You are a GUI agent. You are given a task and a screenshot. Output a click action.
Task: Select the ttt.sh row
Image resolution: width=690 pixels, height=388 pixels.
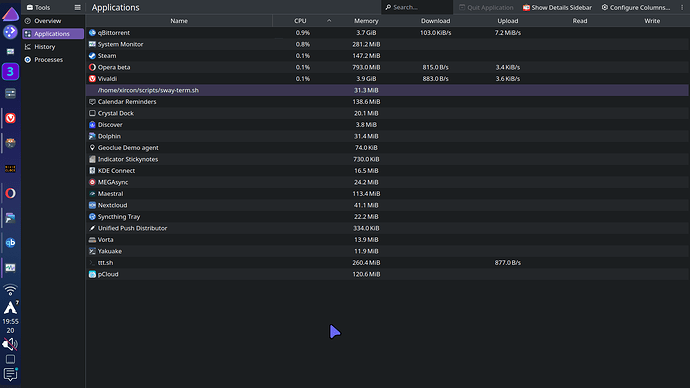tap(387, 263)
